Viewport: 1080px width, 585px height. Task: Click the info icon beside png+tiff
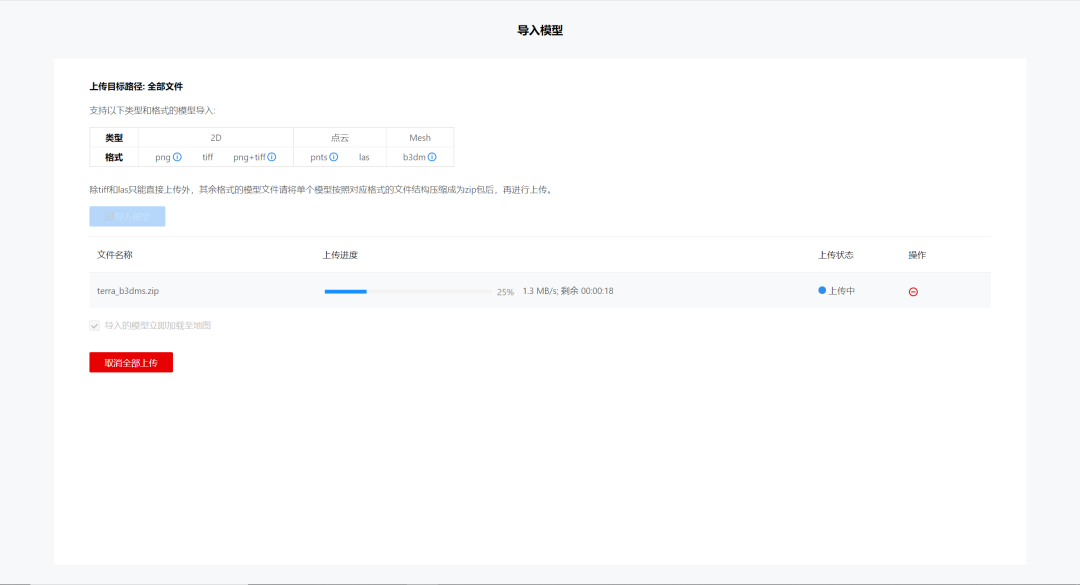coord(271,157)
